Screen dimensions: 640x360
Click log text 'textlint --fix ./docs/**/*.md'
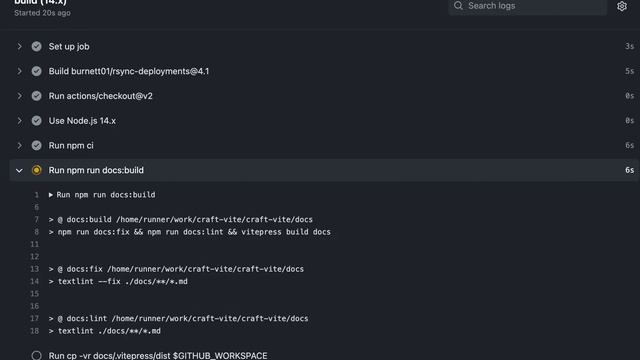click(118, 282)
